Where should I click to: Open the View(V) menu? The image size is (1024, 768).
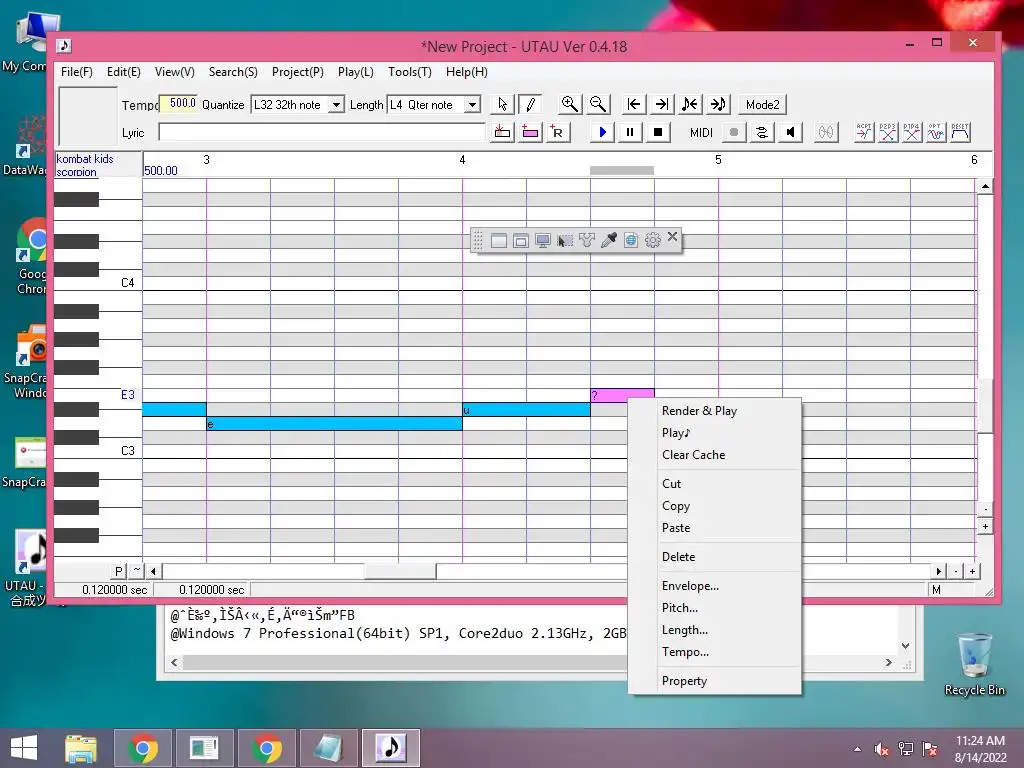click(x=174, y=72)
